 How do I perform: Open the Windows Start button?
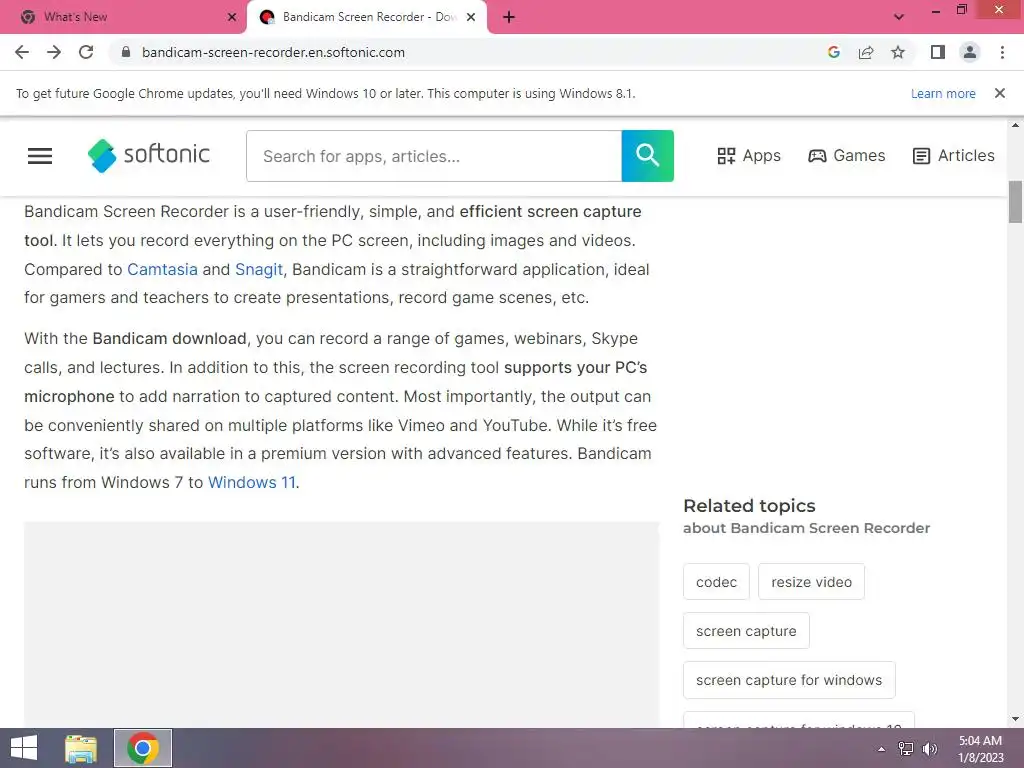(24, 748)
